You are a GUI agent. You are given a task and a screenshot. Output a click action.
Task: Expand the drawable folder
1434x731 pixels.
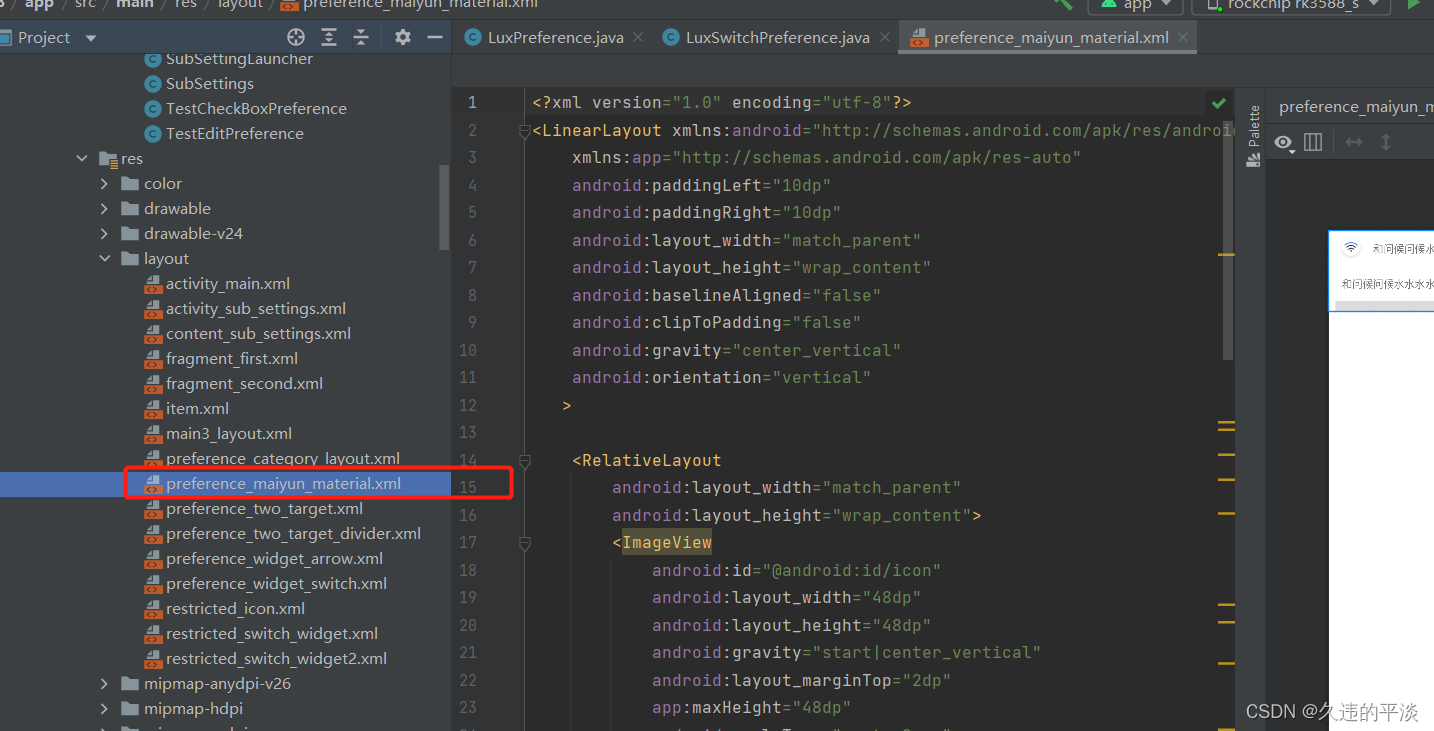tap(104, 209)
